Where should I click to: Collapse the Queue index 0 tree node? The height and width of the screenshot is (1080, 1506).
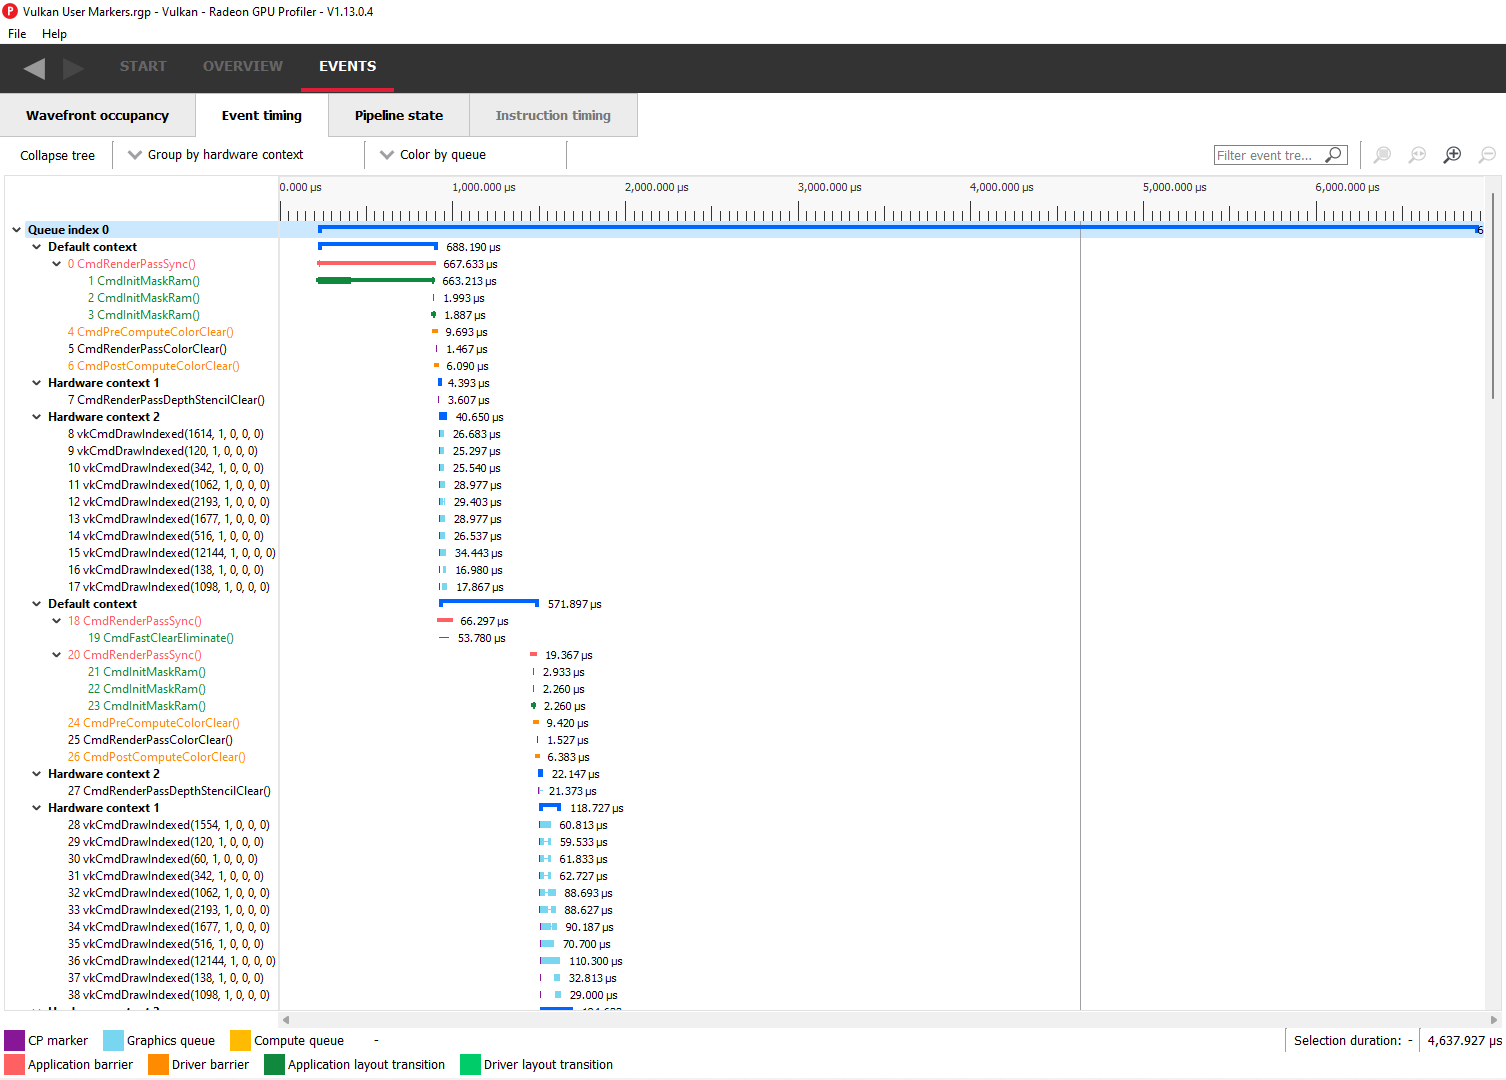tap(16, 230)
